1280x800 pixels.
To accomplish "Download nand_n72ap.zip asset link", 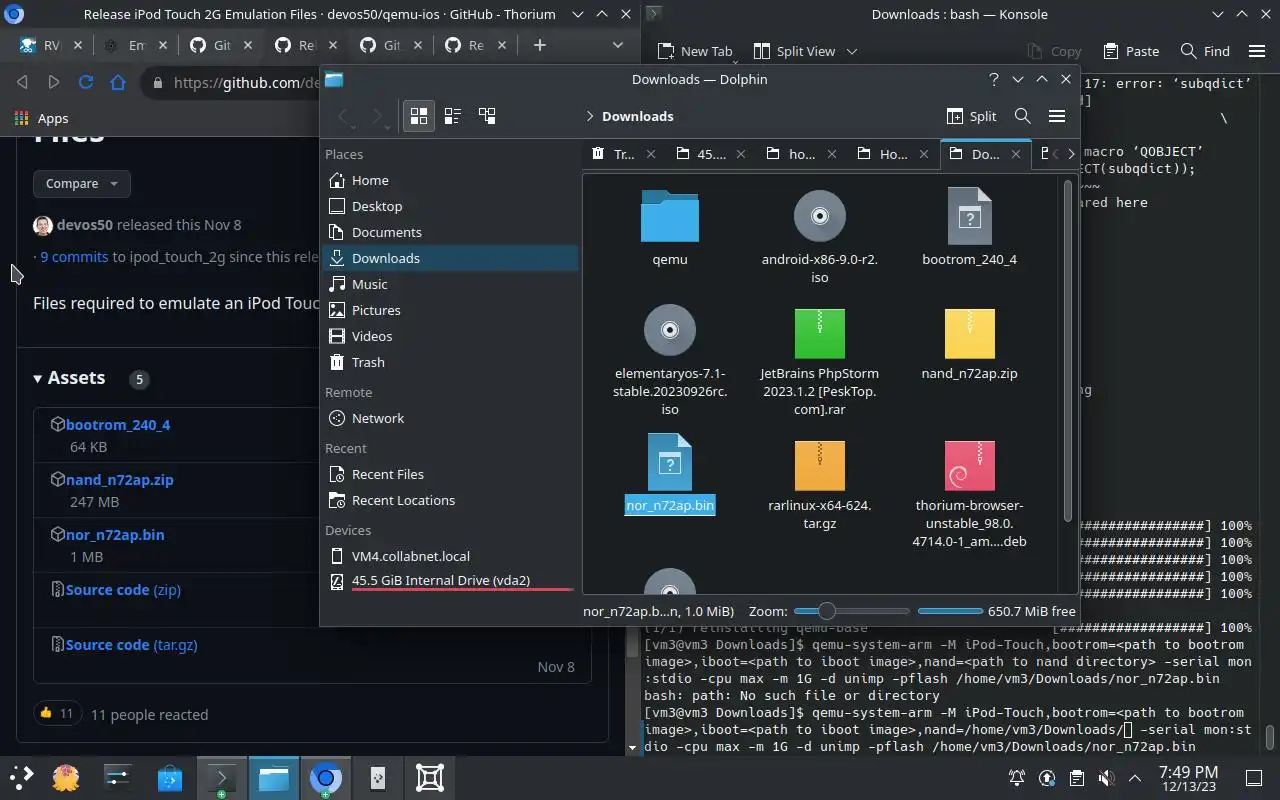I will tap(120, 479).
